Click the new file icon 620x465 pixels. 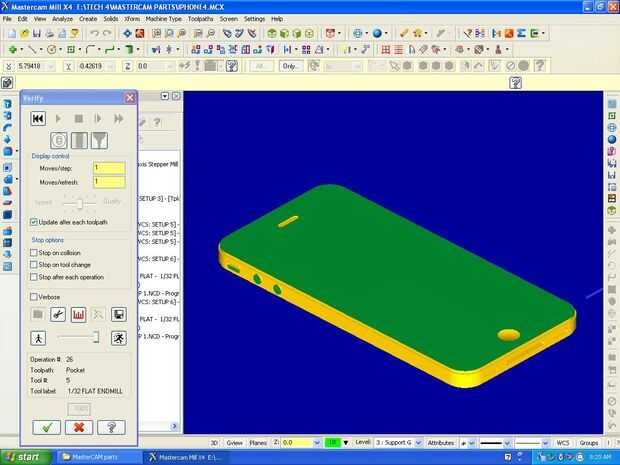point(12,34)
